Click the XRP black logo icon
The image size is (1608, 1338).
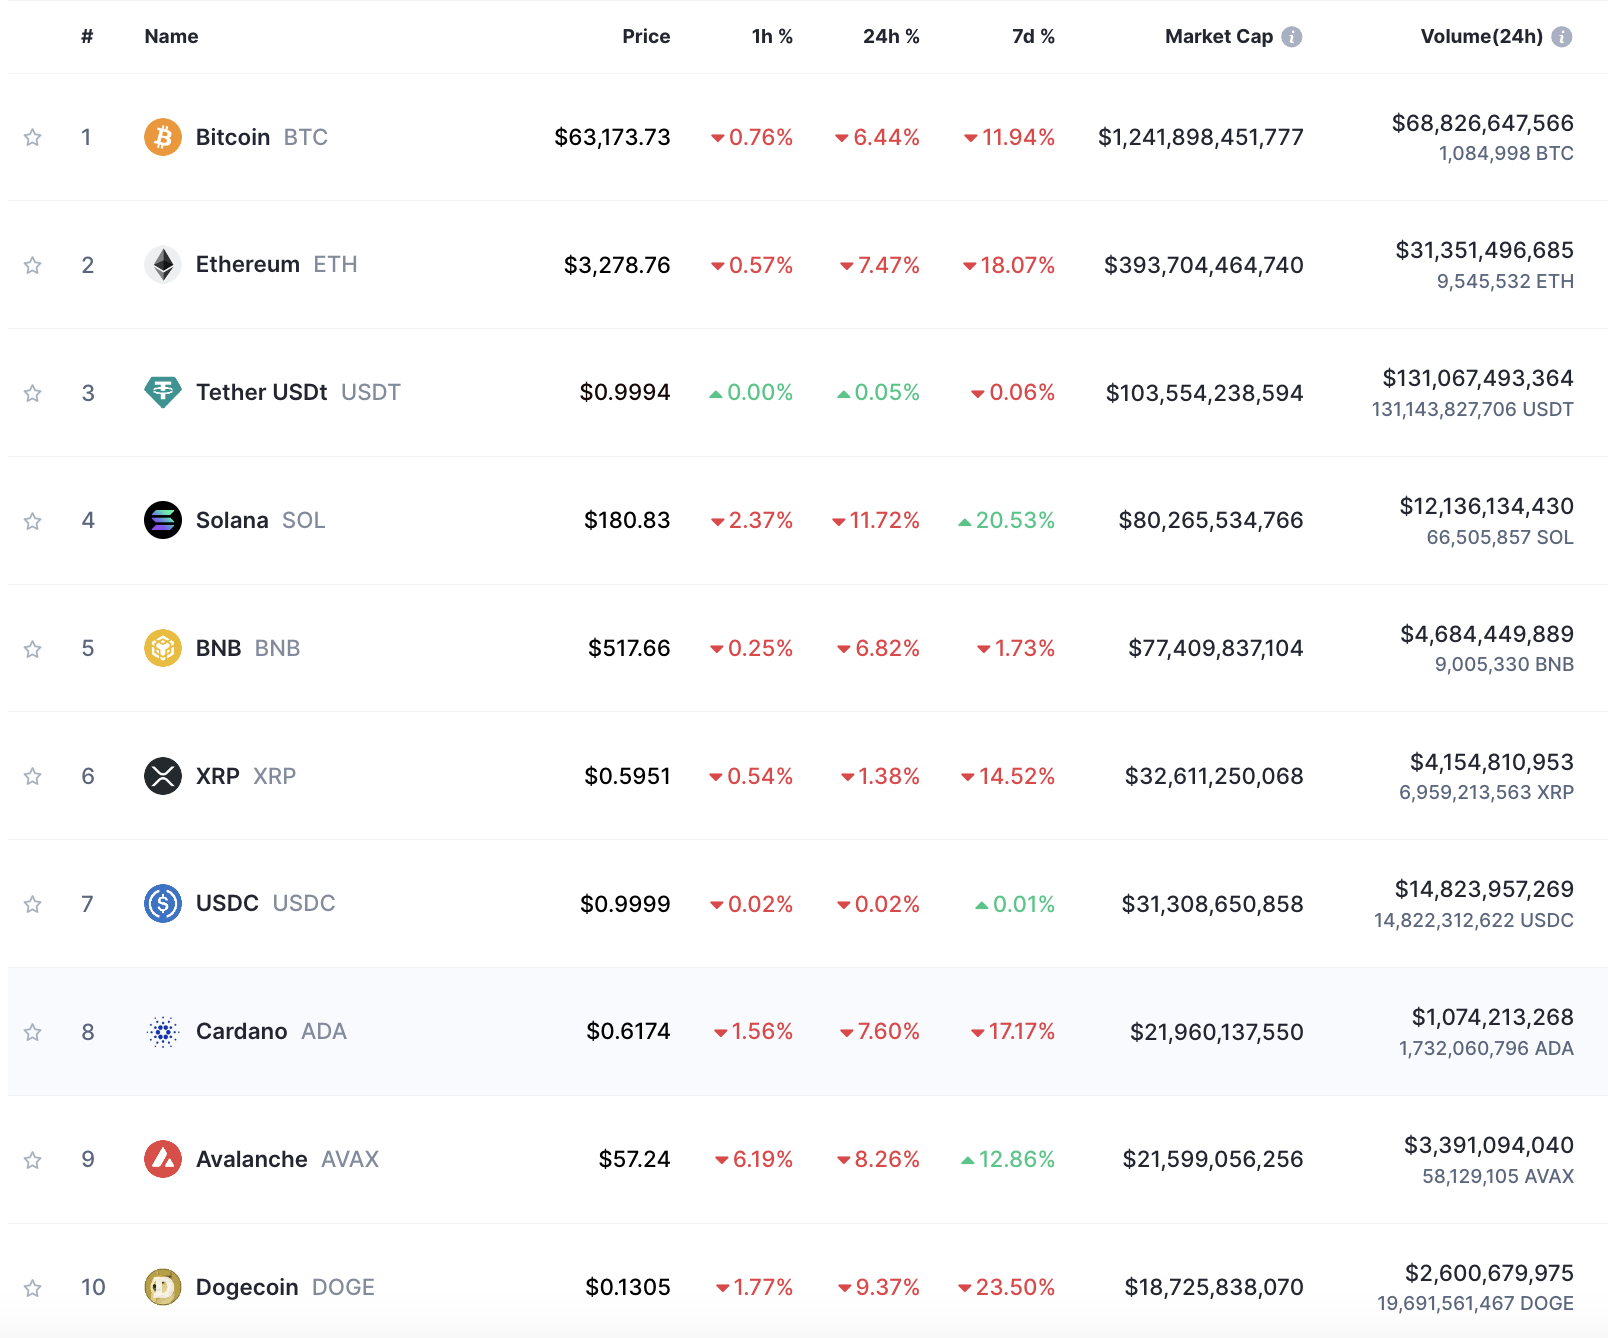coord(163,776)
